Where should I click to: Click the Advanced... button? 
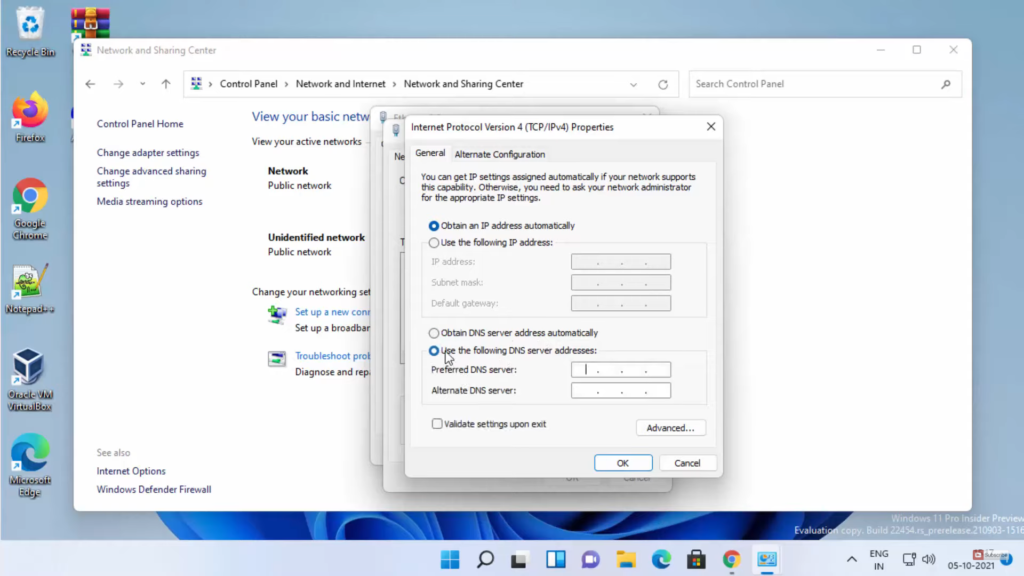point(670,428)
